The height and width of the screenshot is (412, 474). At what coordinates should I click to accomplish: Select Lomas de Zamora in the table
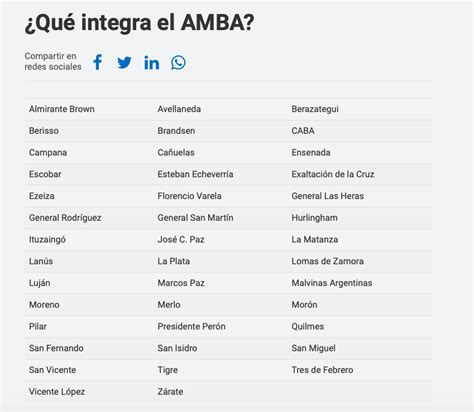328,261
